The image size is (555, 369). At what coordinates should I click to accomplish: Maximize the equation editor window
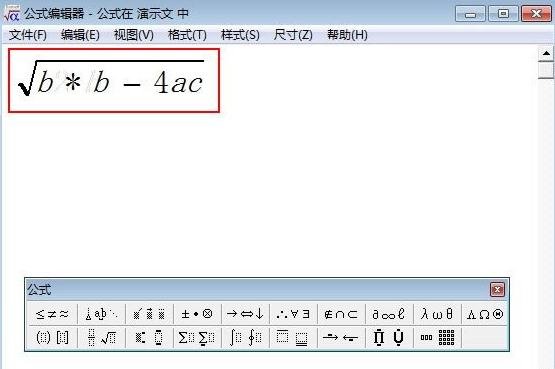point(503,14)
